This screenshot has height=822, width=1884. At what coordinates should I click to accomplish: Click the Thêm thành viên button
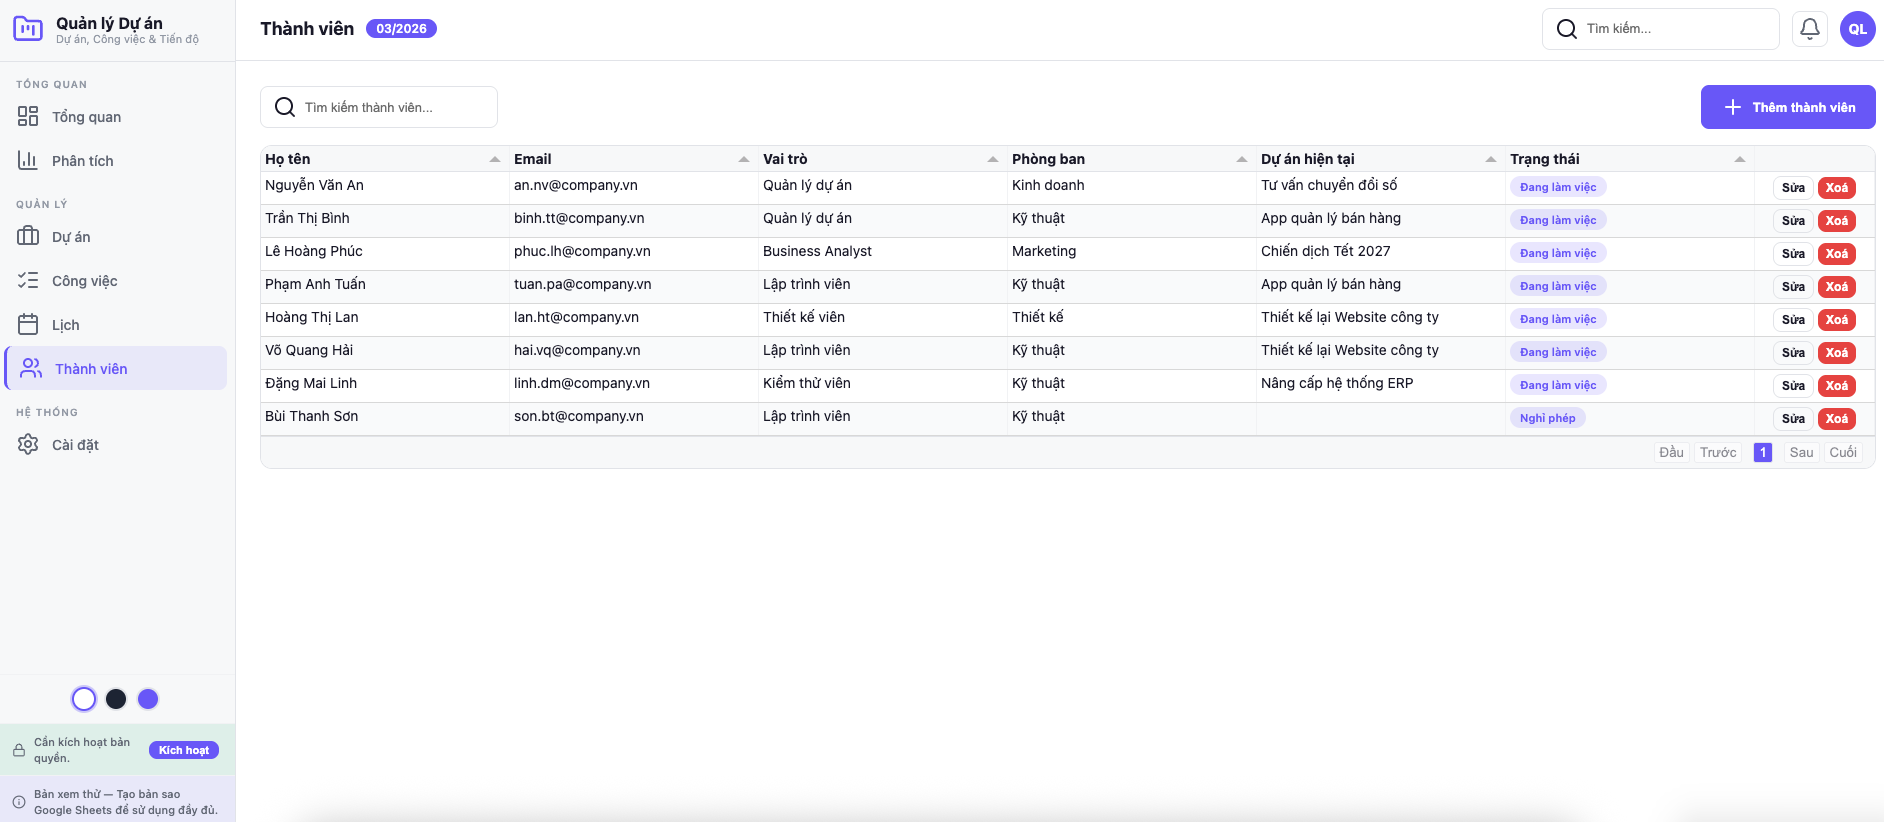[1787, 107]
